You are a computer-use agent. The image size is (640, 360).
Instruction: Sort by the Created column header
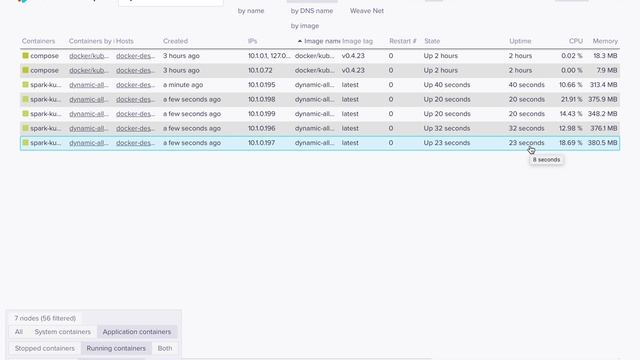[176, 41]
